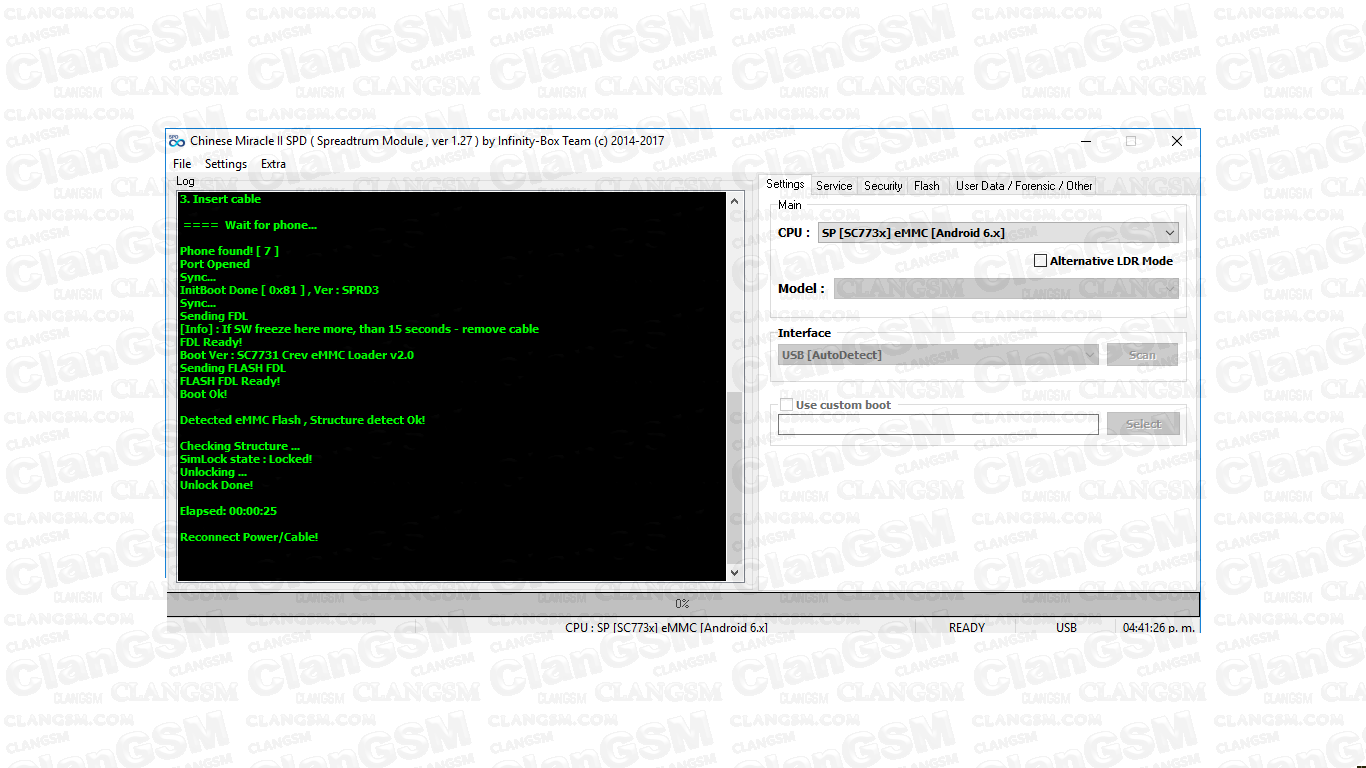1366x768 pixels.
Task: Open the Settings menu
Action: pyautogui.click(x=226, y=164)
